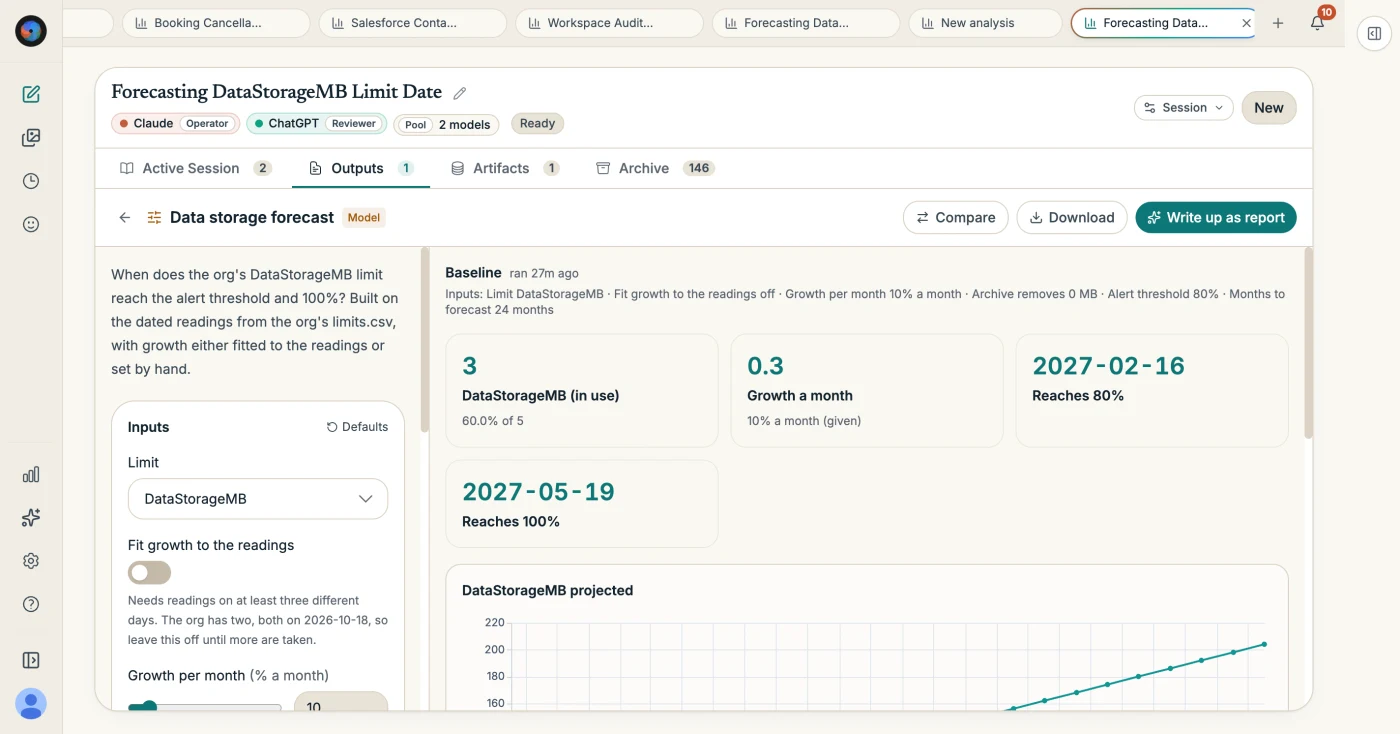Screen dimensions: 1400x734
Task: Open the Limit DataStorageMB dropdown
Action: tap(258, 499)
